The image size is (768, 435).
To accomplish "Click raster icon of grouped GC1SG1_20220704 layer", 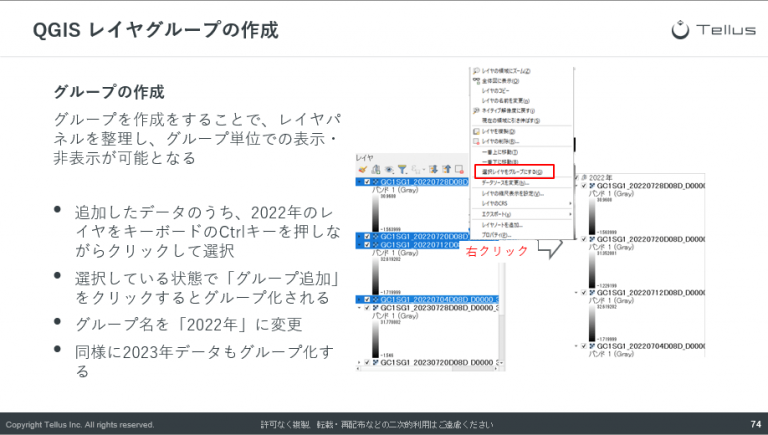I will tap(592, 346).
